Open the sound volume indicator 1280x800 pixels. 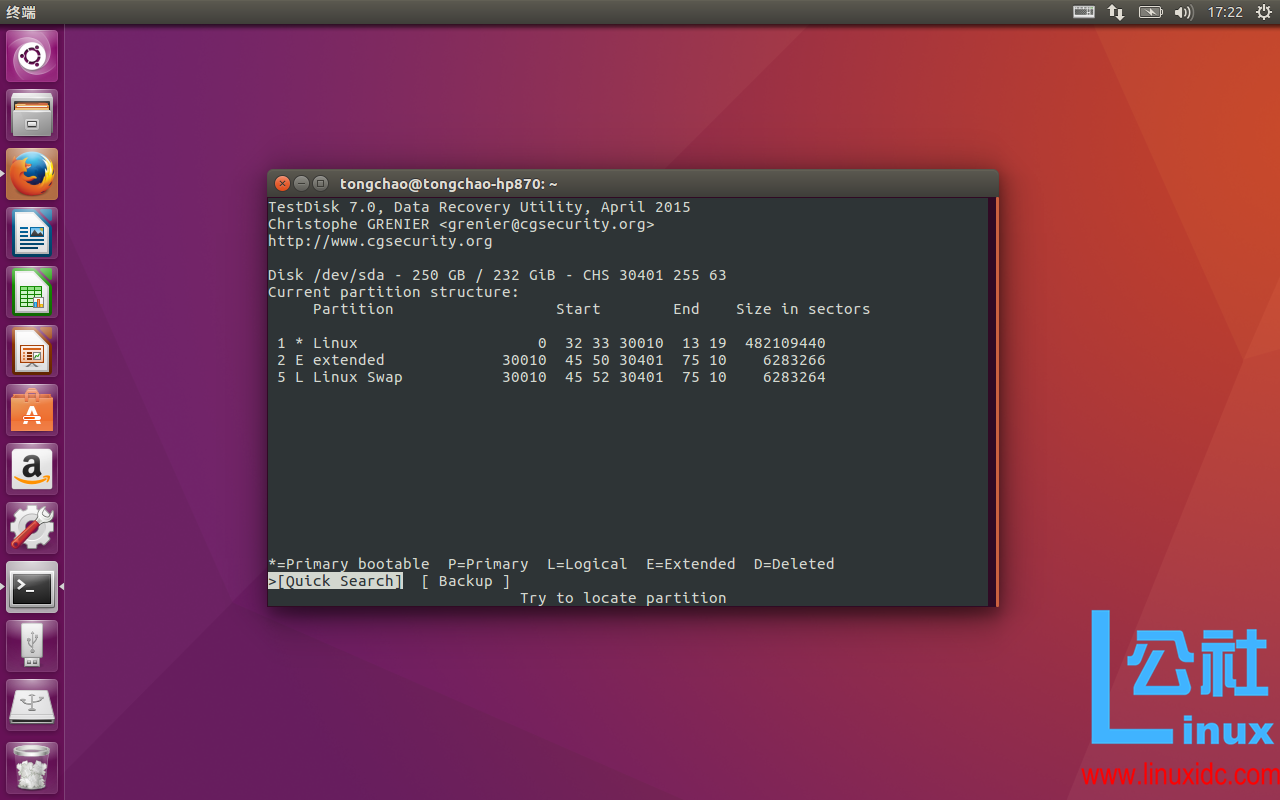(1184, 12)
